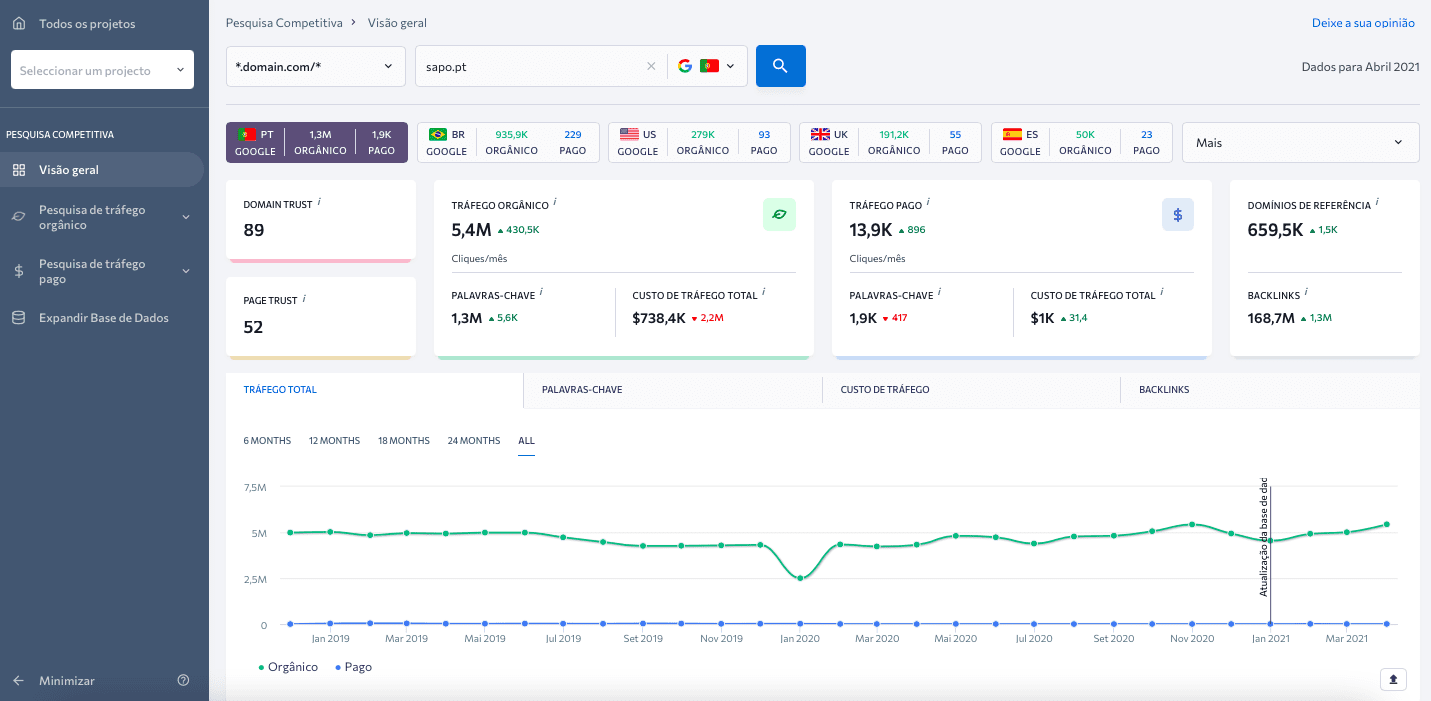Screen dimensions: 1431x701
Task: Click the Expandir Base de Dados database icon
Action: tap(21, 316)
